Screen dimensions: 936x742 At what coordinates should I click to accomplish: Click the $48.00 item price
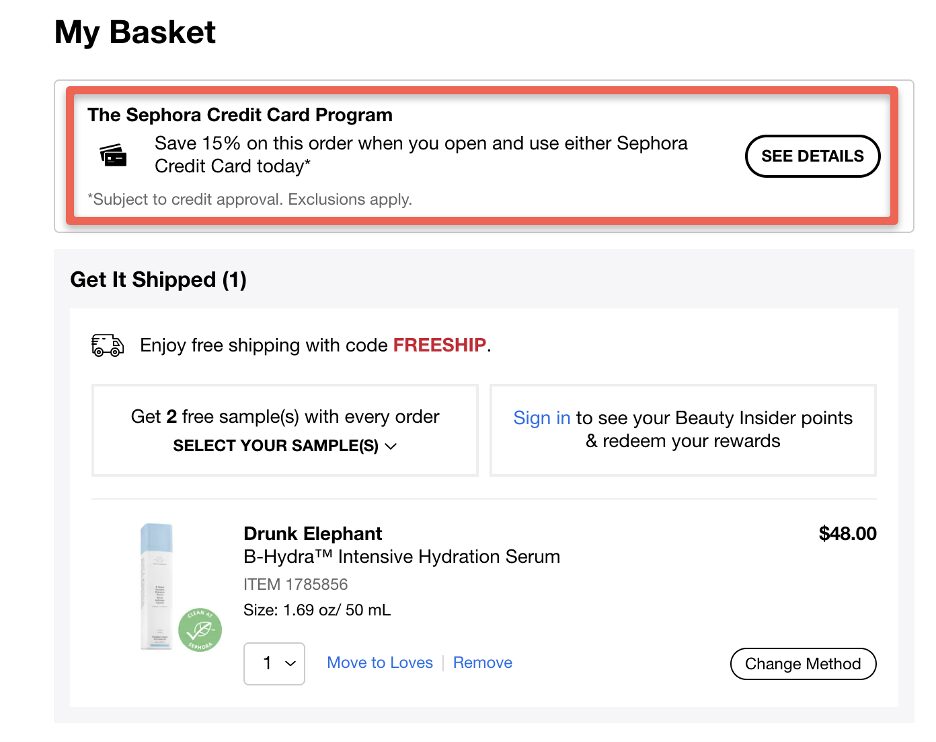tap(847, 533)
